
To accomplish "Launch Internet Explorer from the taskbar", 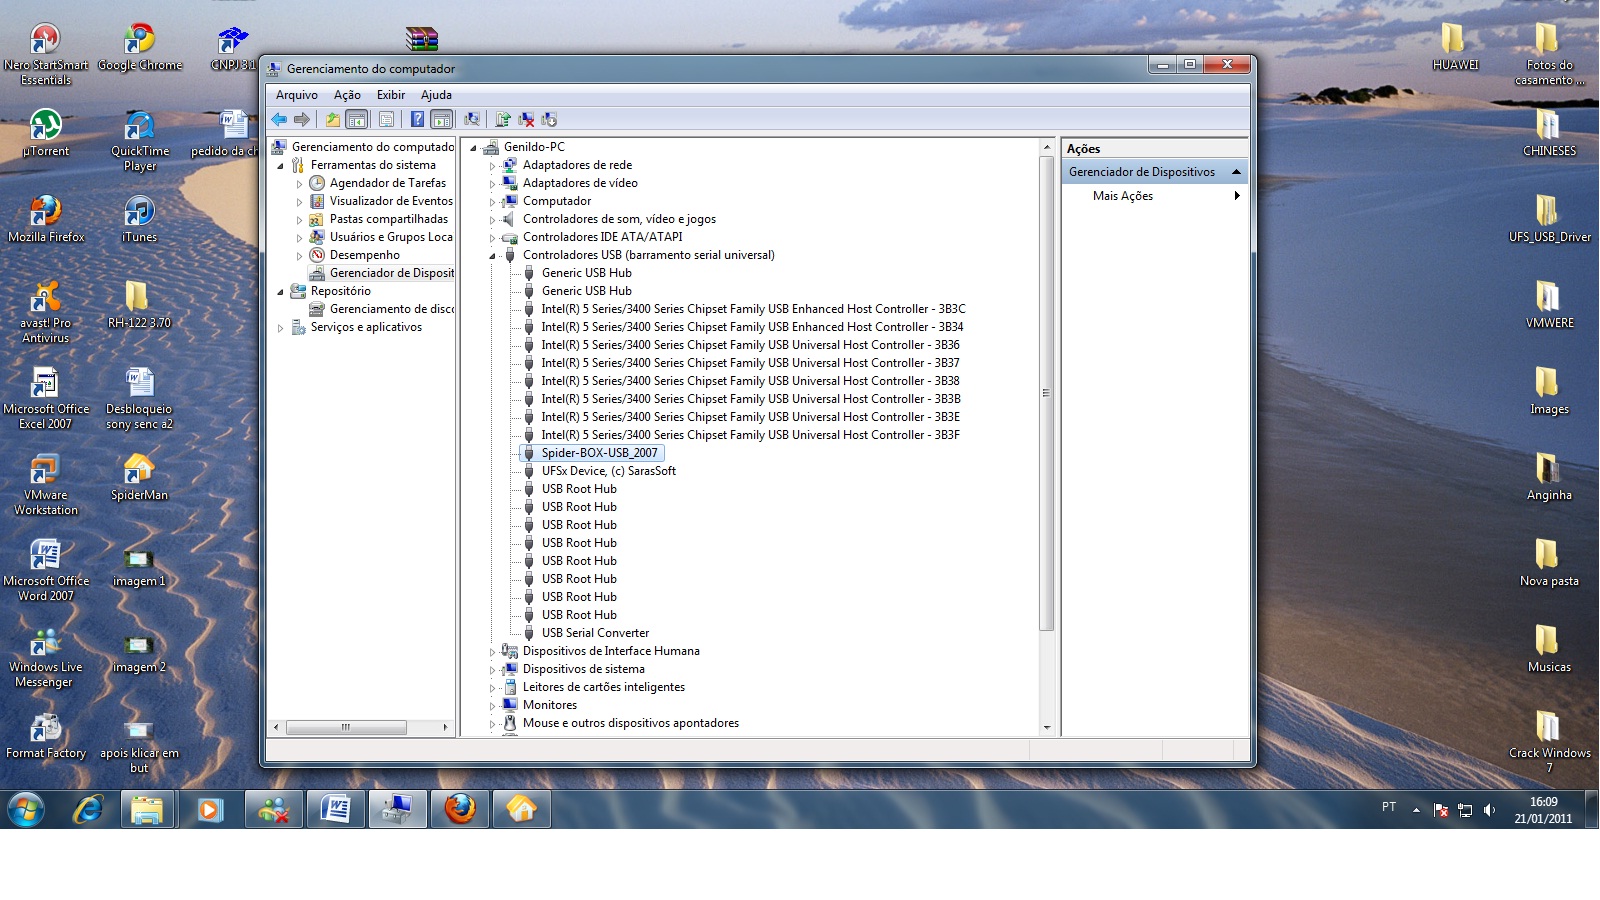I will [x=88, y=809].
